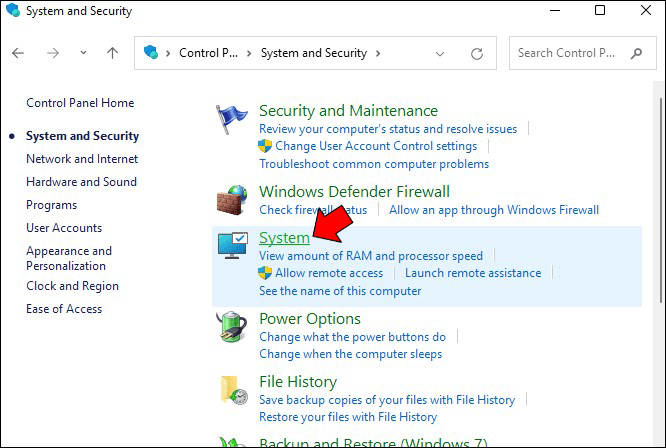Open the Windows Defender Firewall brick wall icon
666x448 pixels.
coord(232,200)
